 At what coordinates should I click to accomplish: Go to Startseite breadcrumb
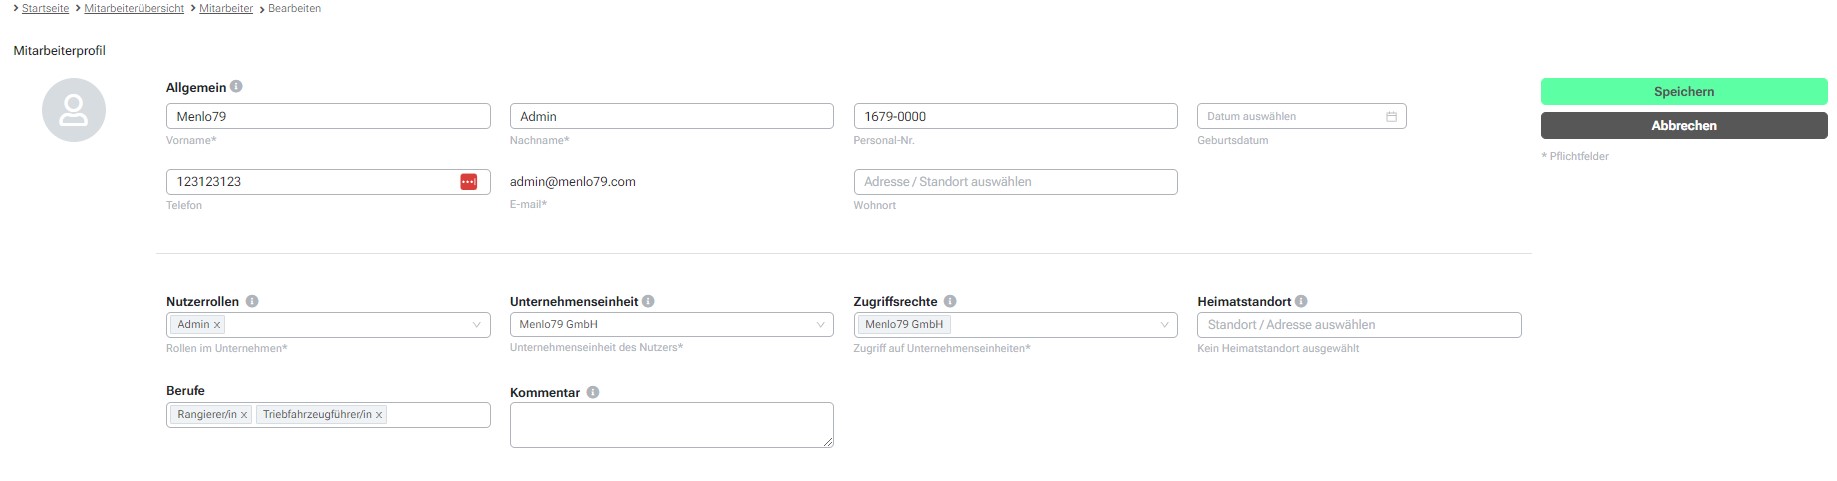coord(45,8)
